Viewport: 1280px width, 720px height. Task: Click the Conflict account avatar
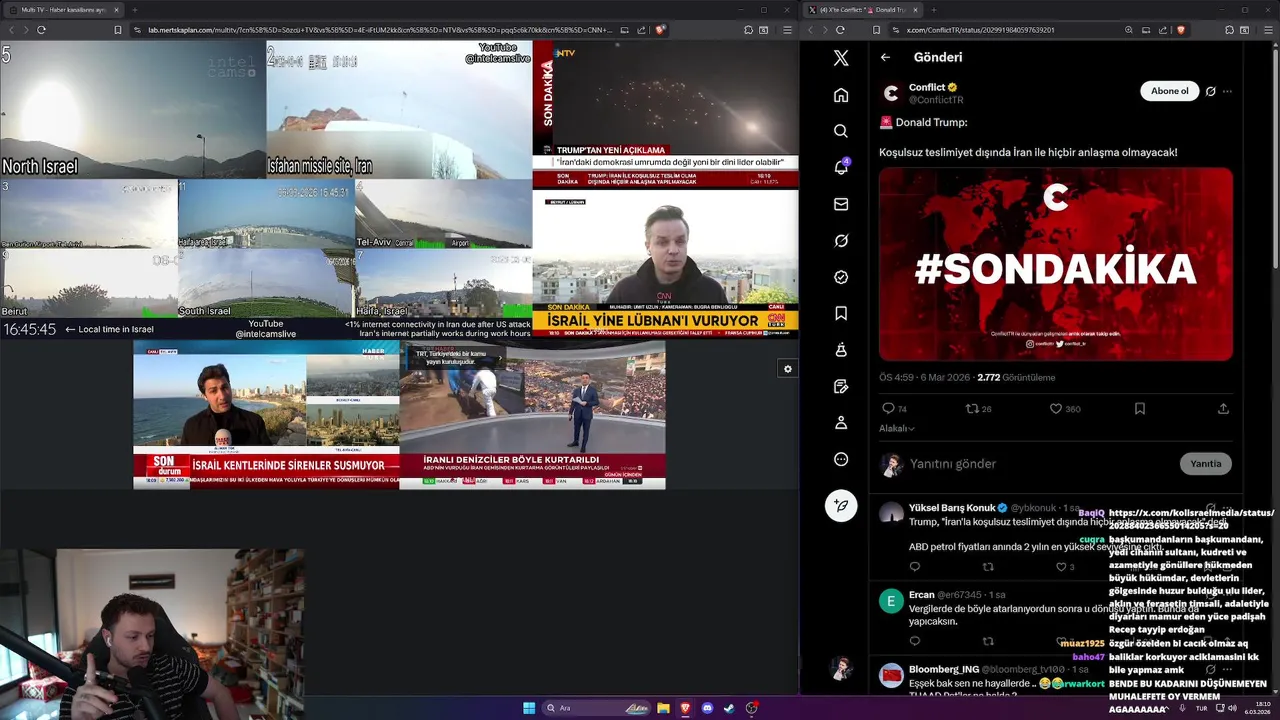tap(891, 93)
